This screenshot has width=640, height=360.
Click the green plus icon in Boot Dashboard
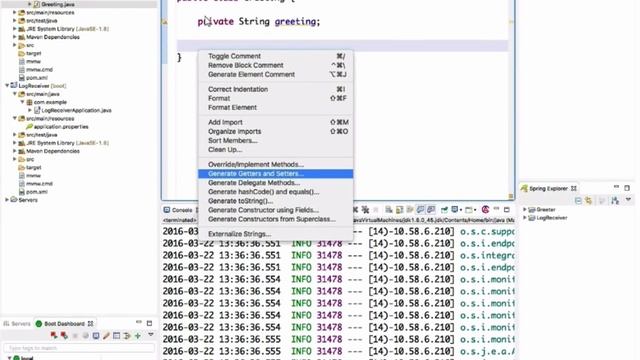(x=138, y=336)
